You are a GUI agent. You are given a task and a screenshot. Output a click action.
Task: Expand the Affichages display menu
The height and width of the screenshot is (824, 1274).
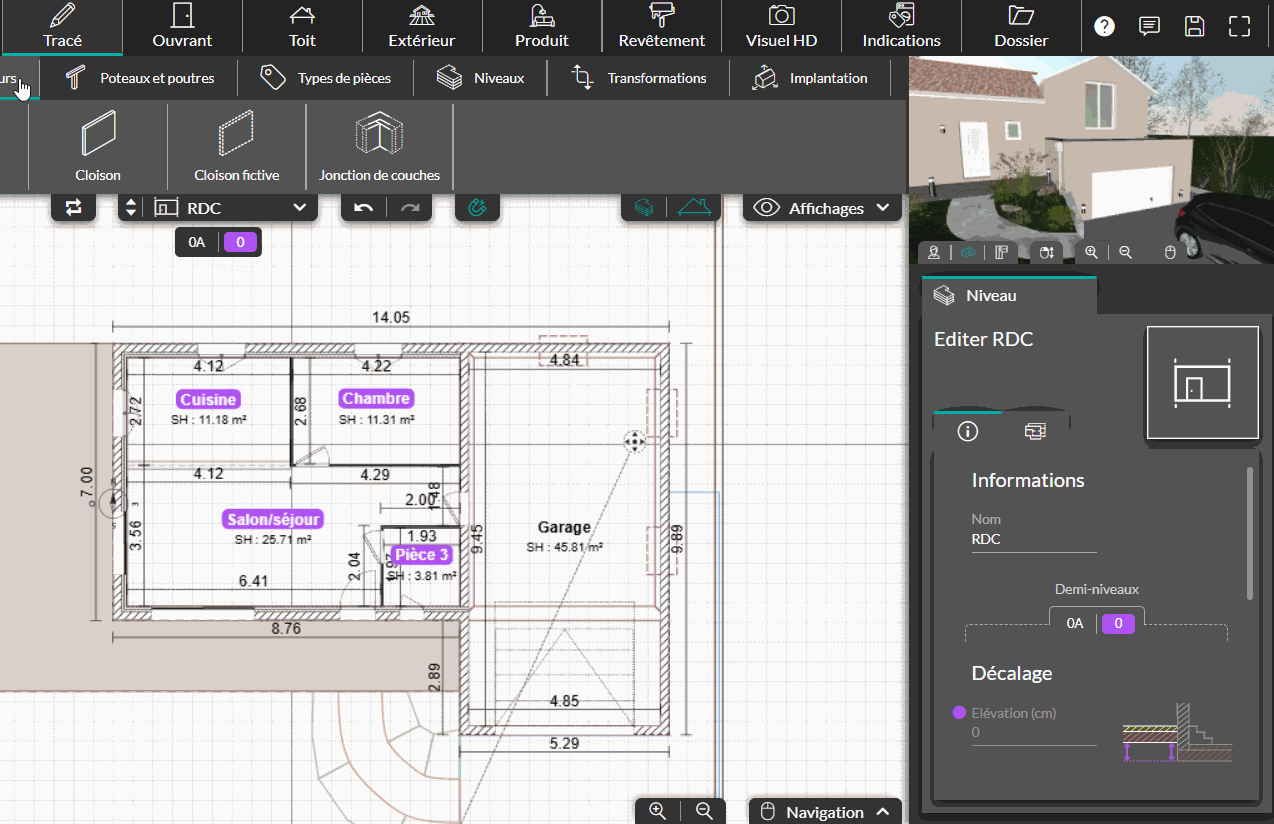(x=822, y=208)
